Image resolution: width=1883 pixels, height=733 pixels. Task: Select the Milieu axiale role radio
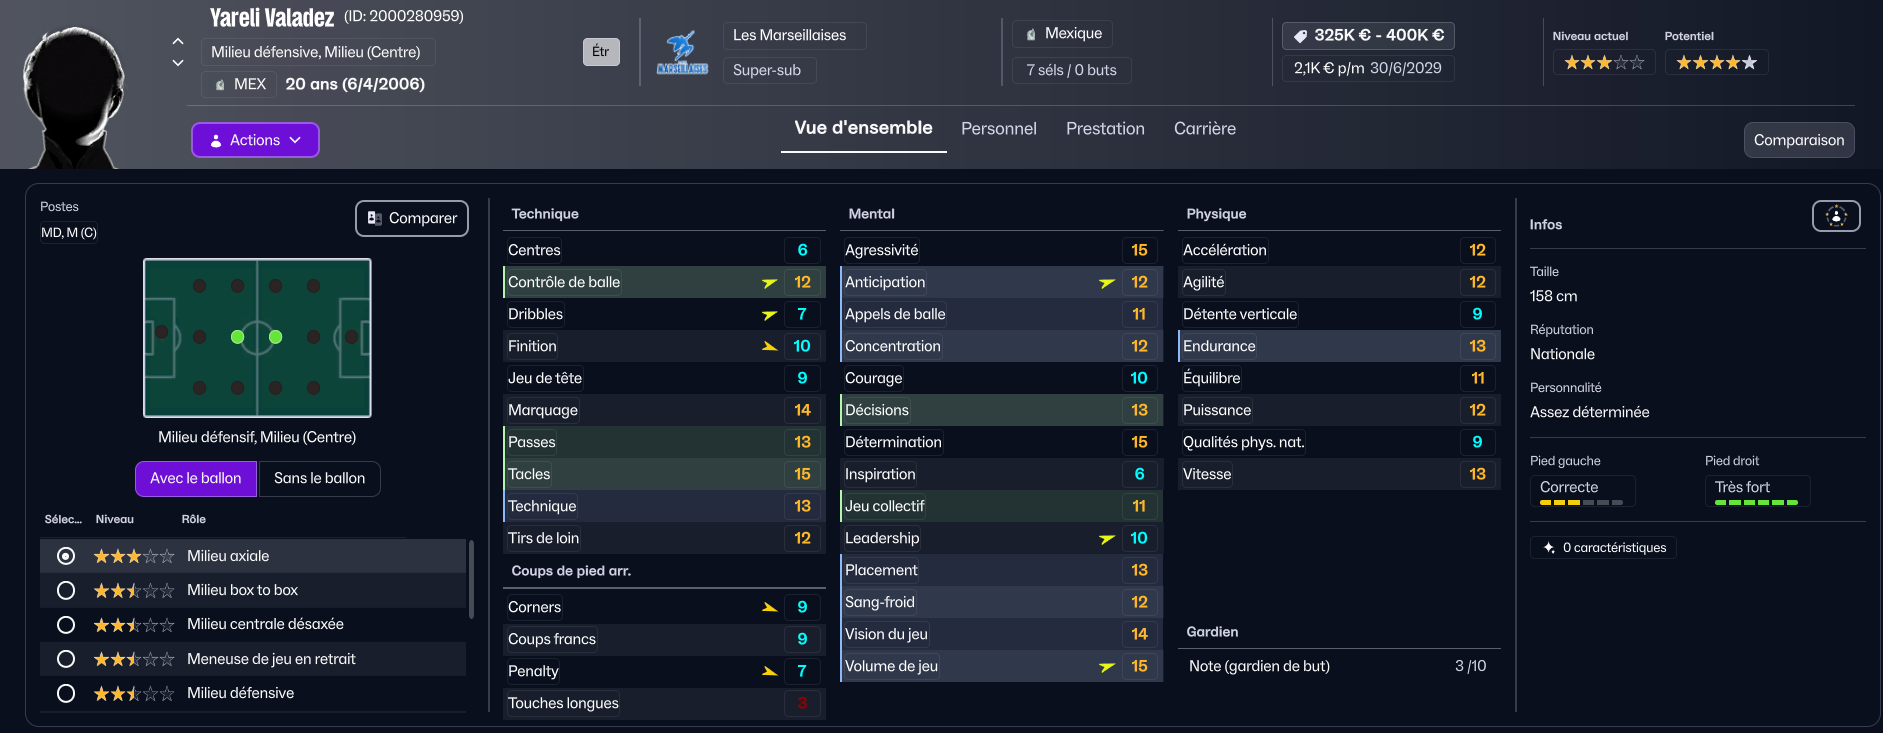(x=66, y=556)
